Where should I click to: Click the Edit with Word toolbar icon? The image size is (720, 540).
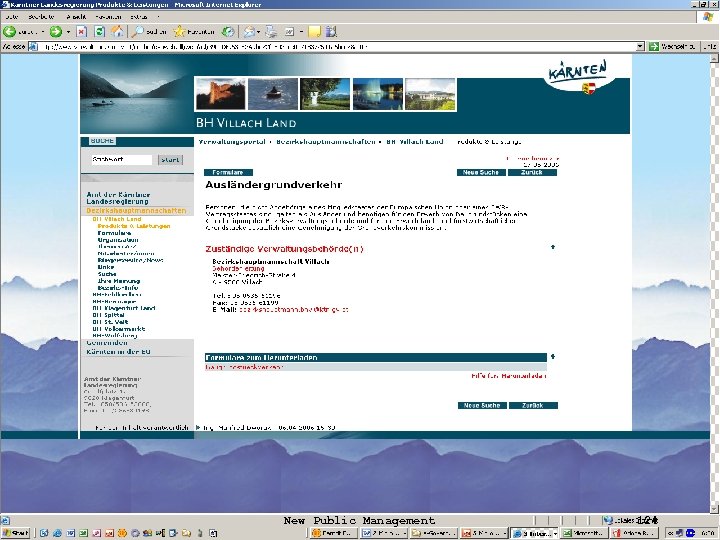click(x=289, y=32)
